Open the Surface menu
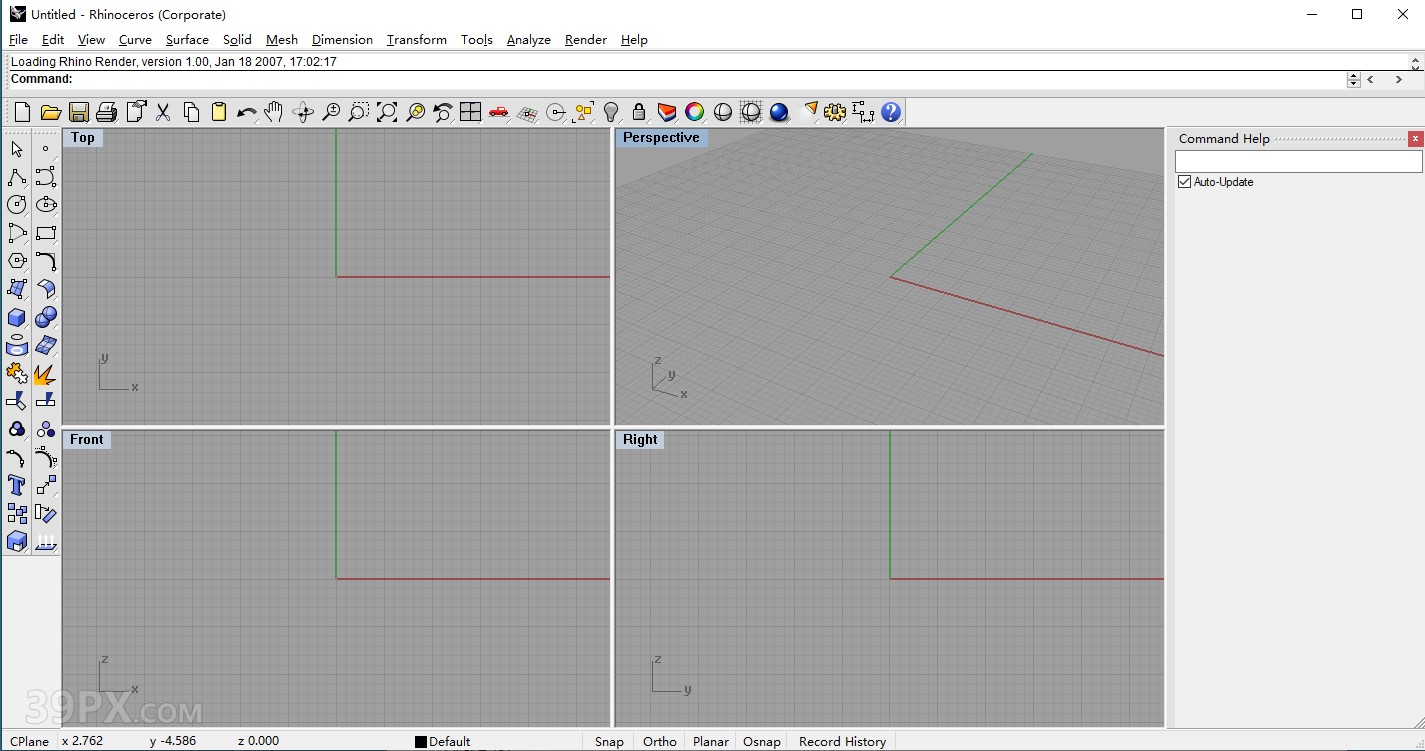The image size is (1425, 751). coord(187,40)
